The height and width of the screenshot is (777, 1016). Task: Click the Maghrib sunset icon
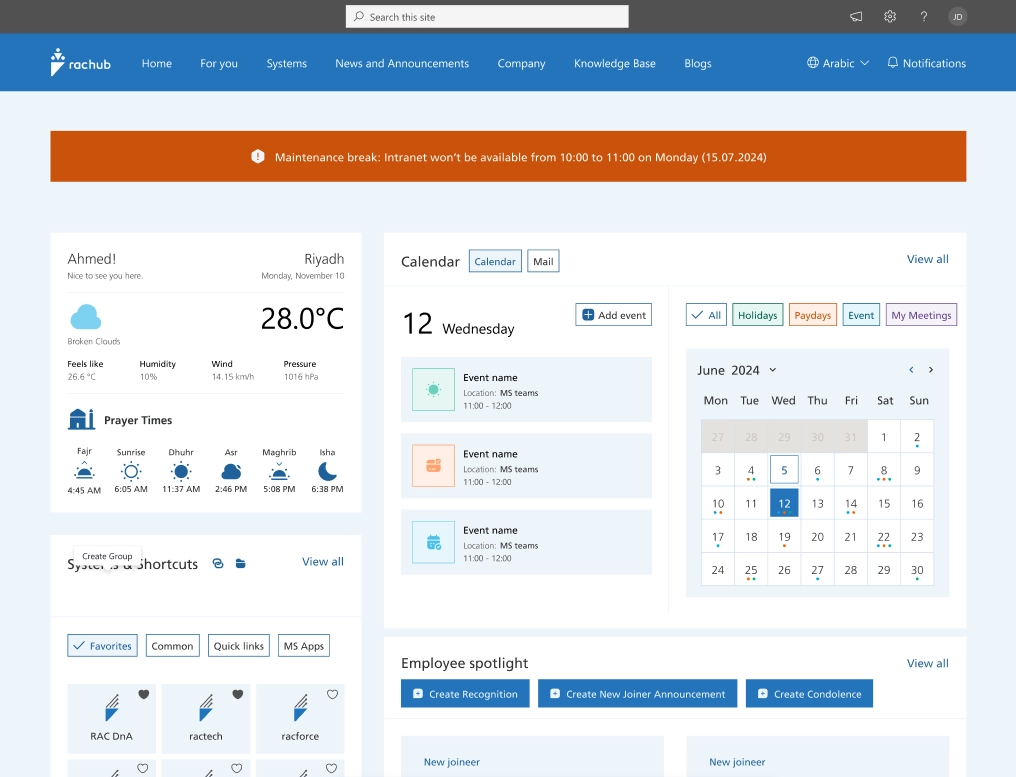coord(279,471)
